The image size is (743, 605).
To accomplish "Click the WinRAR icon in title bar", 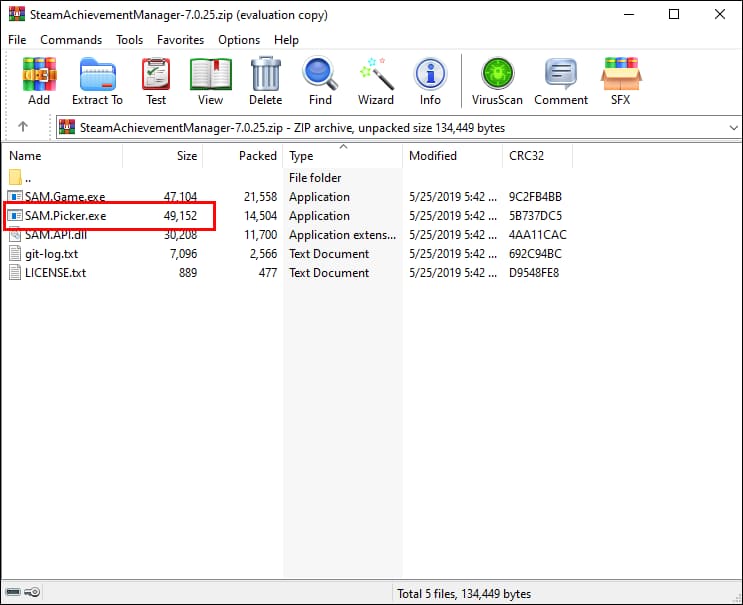I will point(17,14).
